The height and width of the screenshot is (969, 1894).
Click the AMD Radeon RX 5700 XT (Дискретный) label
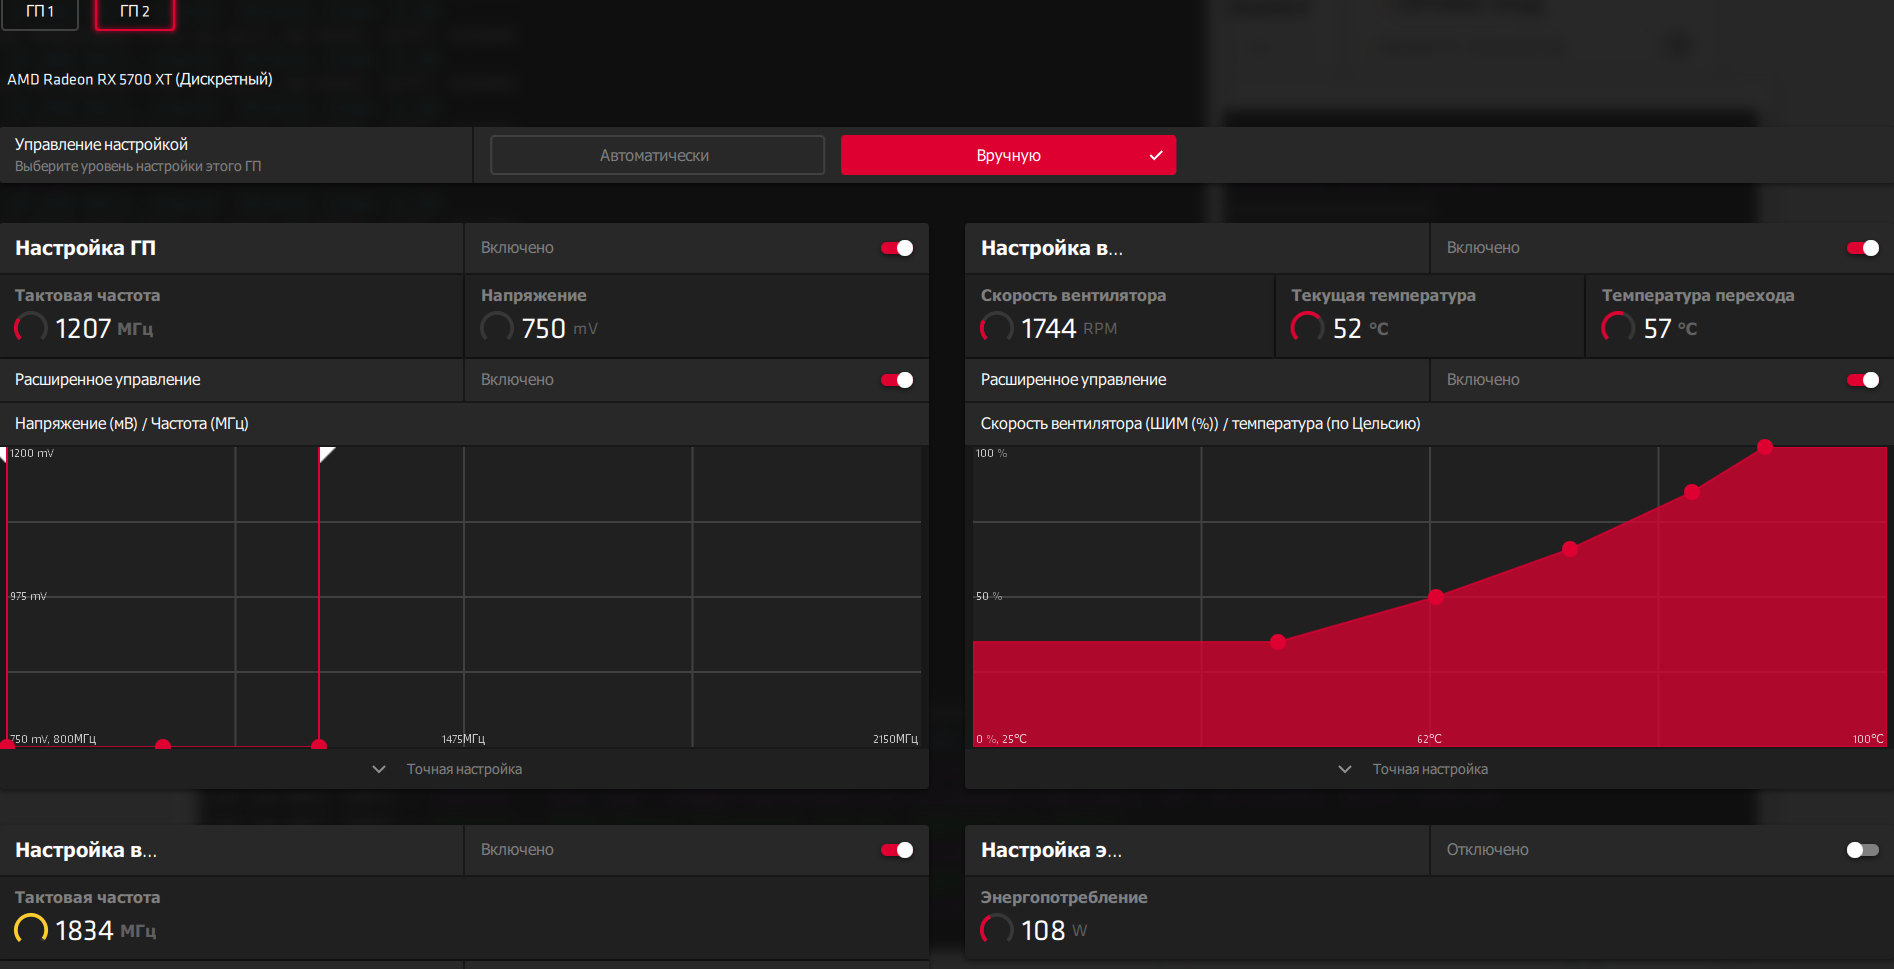pos(140,79)
